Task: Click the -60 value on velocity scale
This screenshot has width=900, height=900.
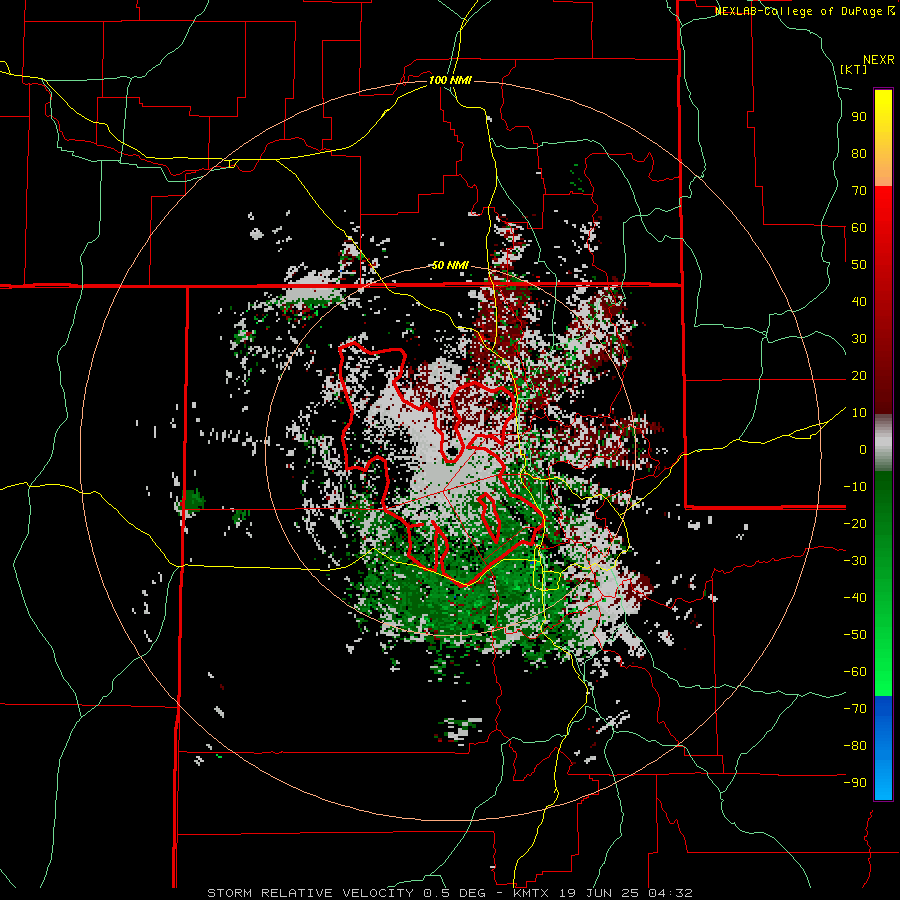Action: [855, 672]
